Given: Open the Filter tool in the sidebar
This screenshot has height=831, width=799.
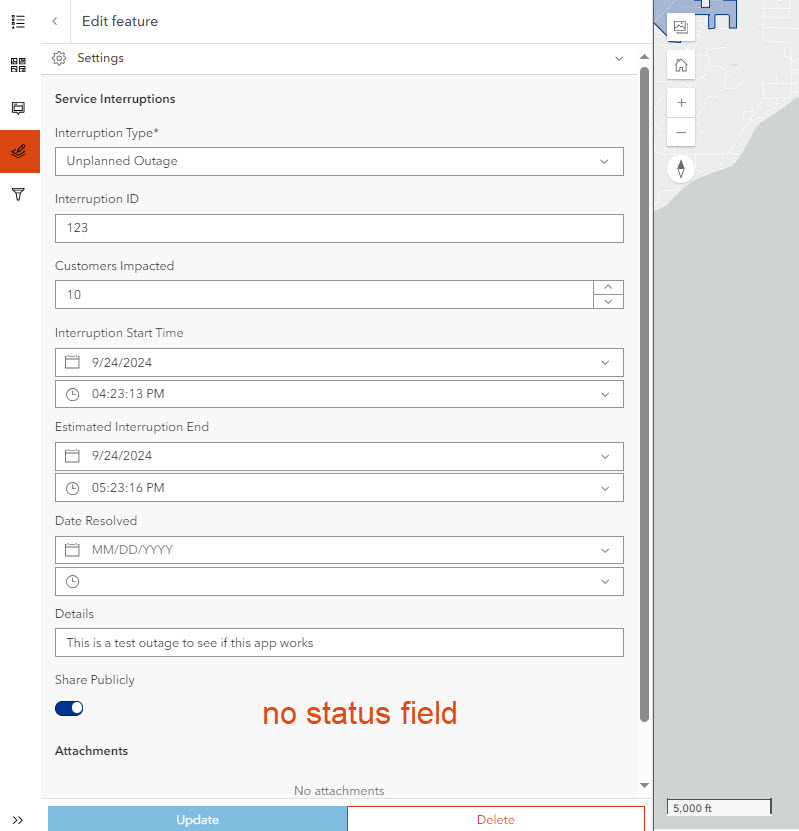Looking at the screenshot, I should click(x=17, y=194).
